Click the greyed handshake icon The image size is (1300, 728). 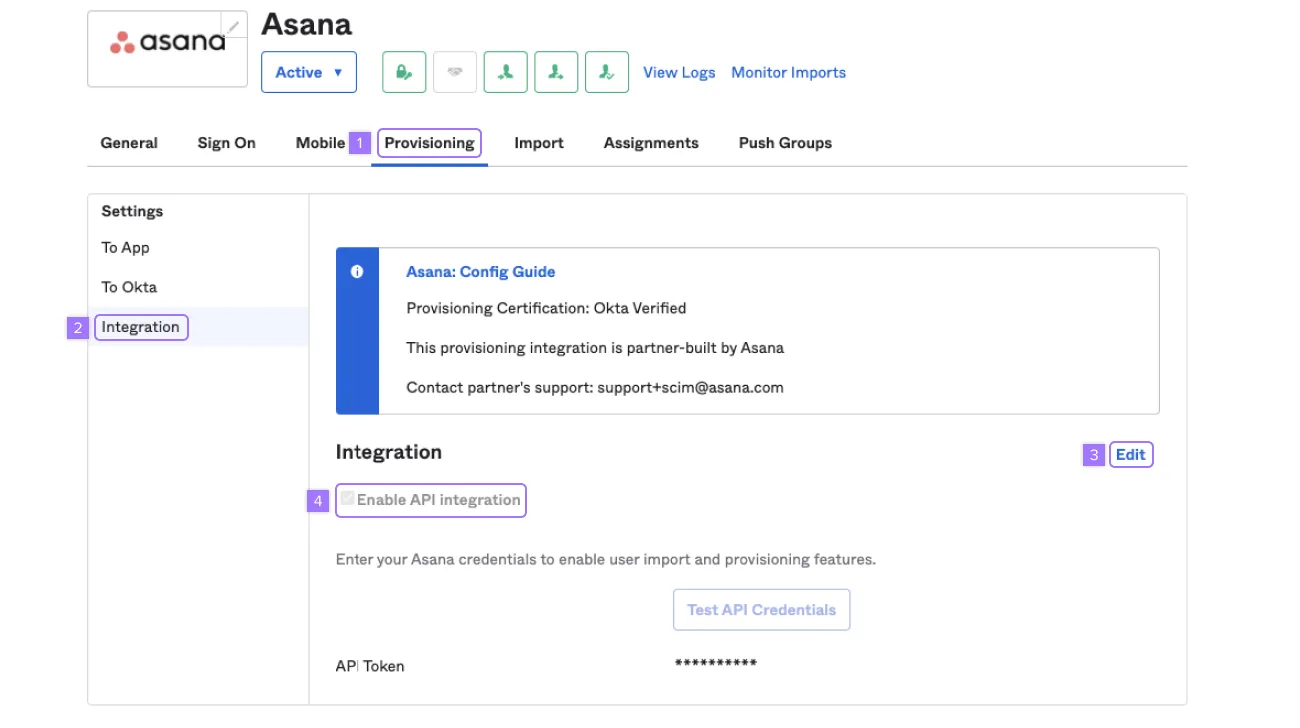click(x=455, y=72)
